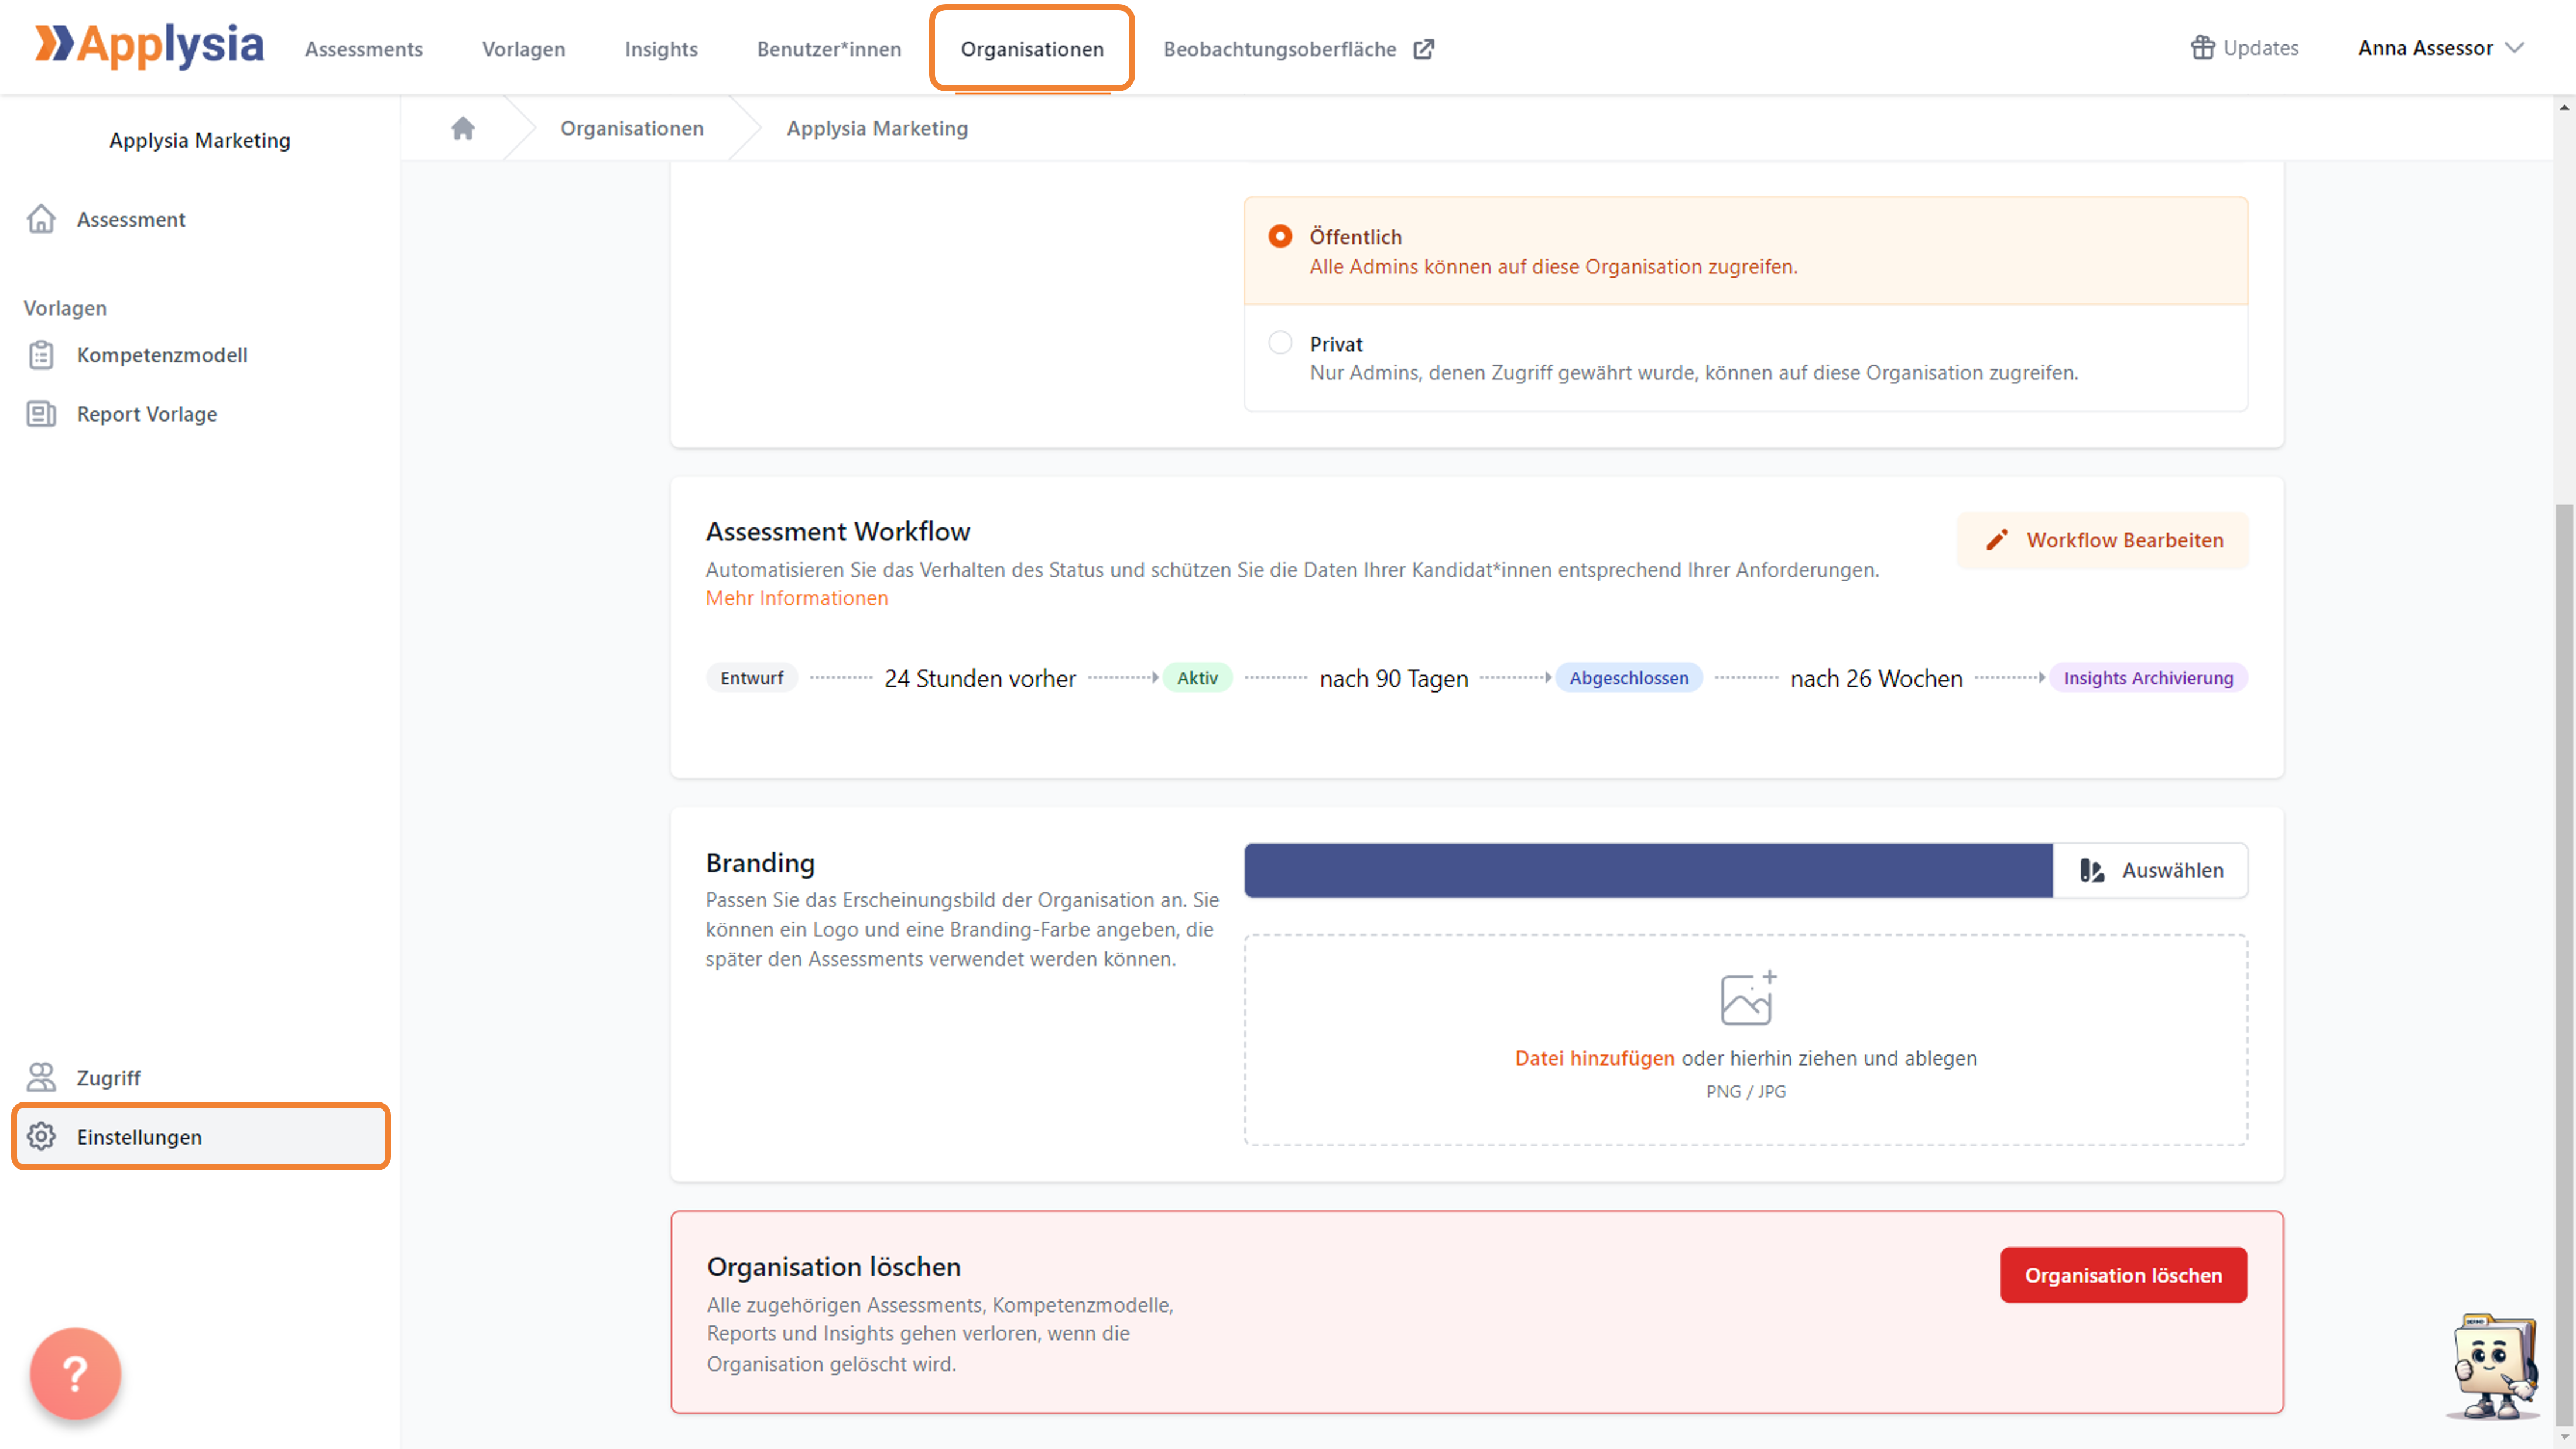Viewport: 2576px width, 1449px height.
Task: Open the Mehr Informationen link
Action: click(x=796, y=598)
